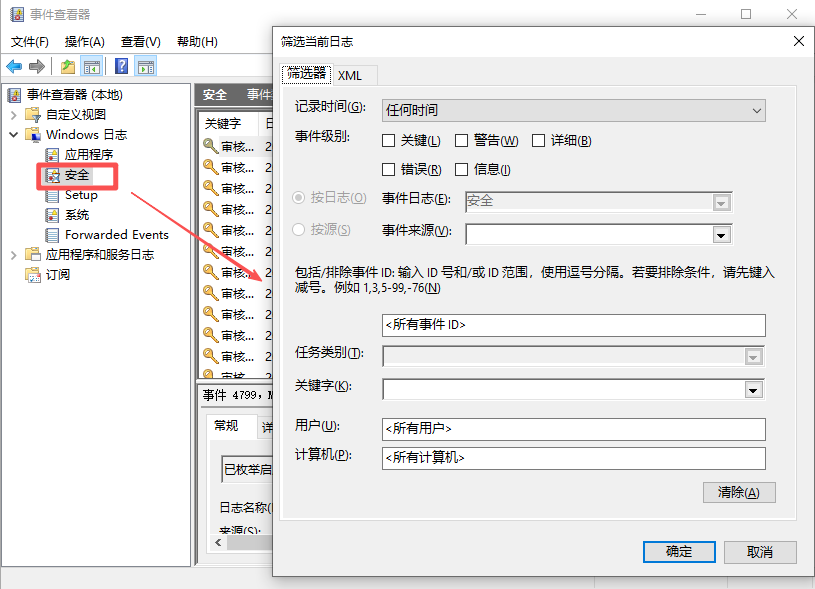Click the 事件 4799 details header

[236, 396]
